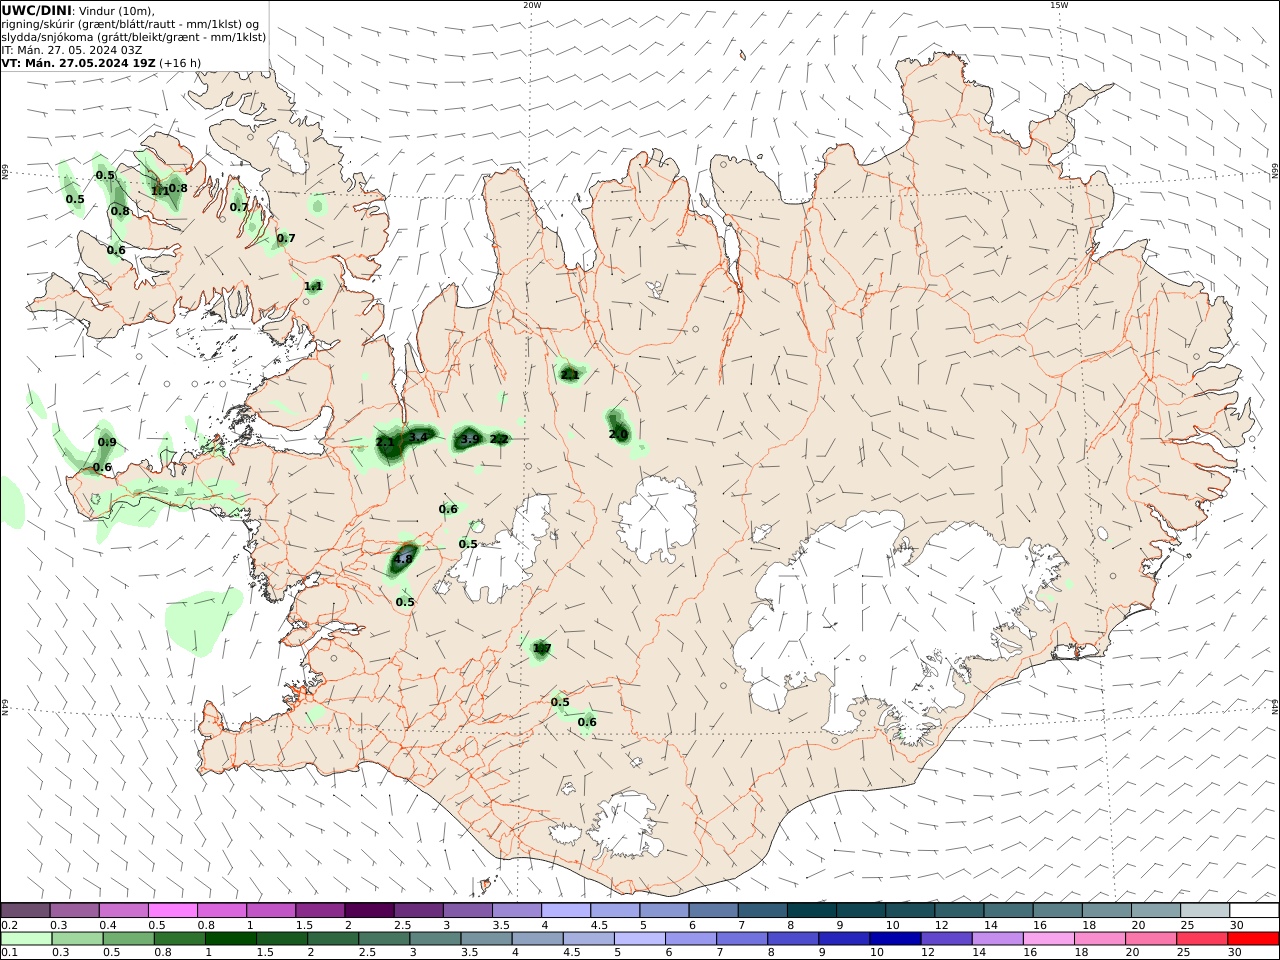Click the dusty mauve 0.2–0.3 snow swatch

[26, 910]
